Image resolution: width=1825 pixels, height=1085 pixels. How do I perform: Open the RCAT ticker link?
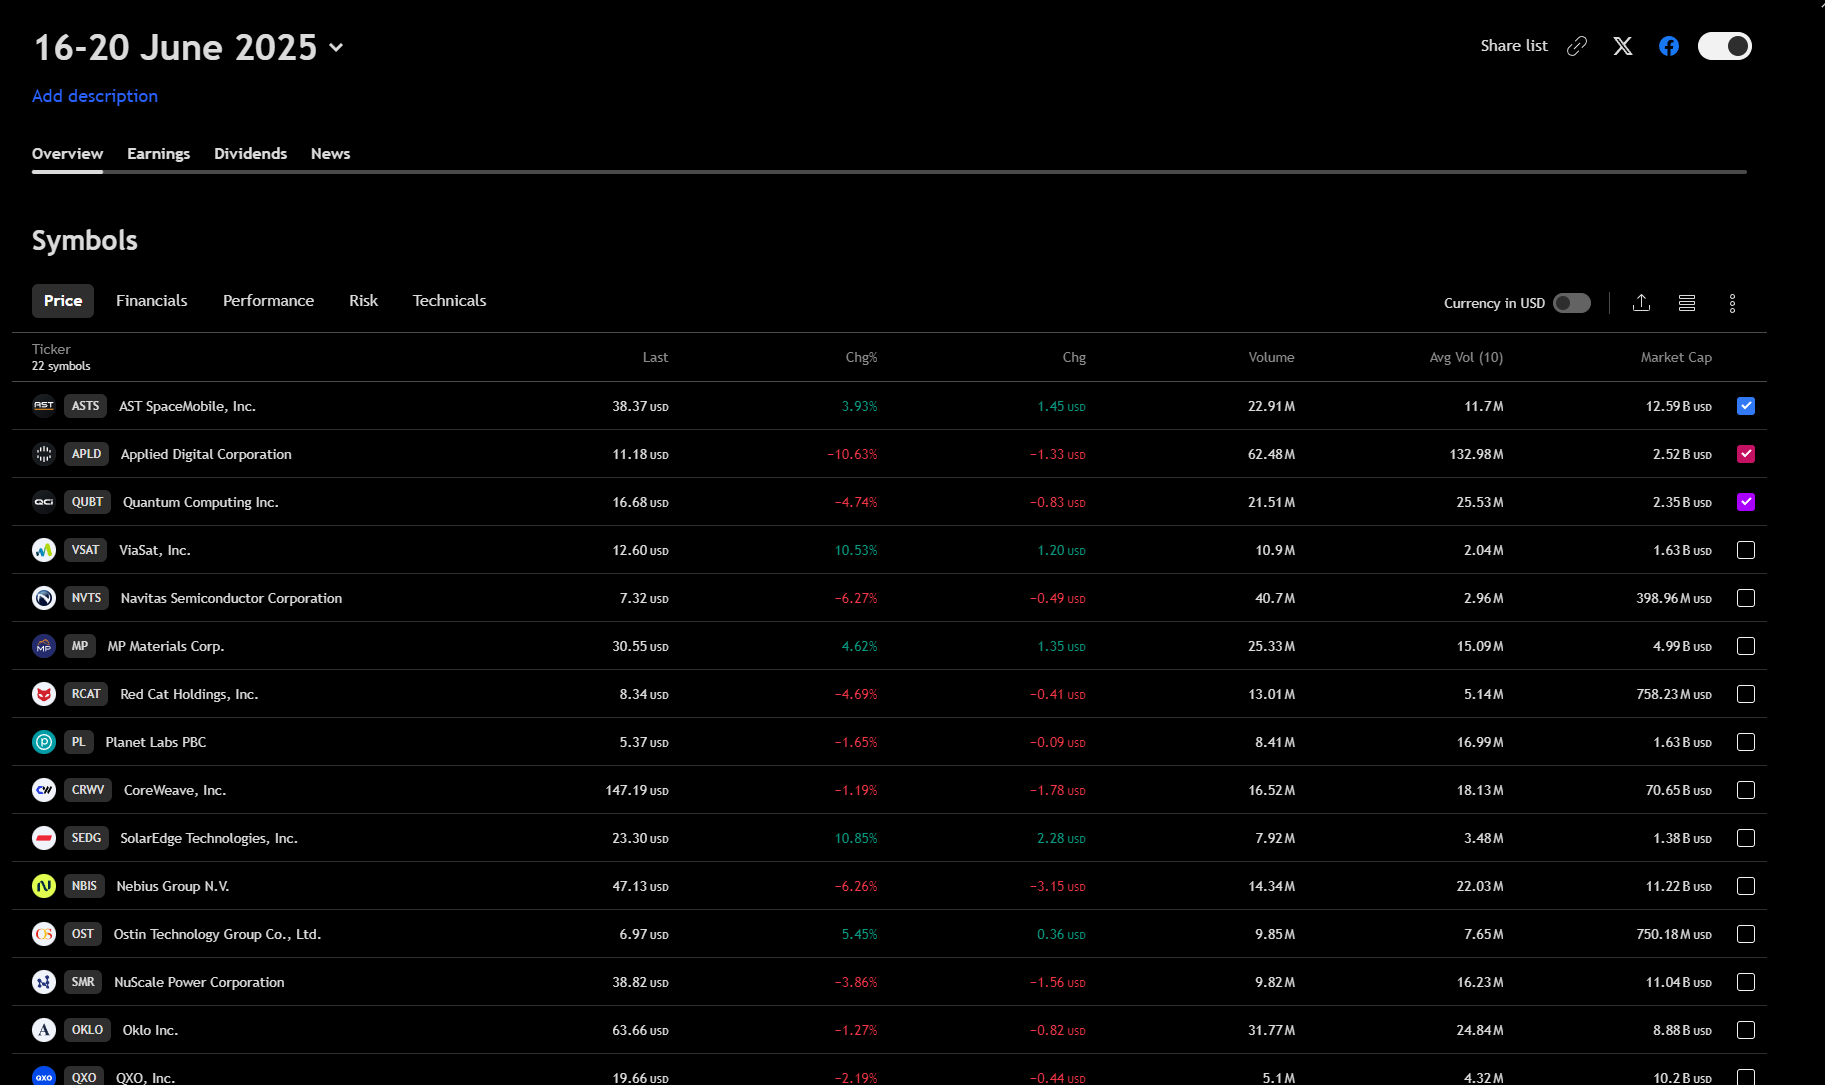pos(86,694)
